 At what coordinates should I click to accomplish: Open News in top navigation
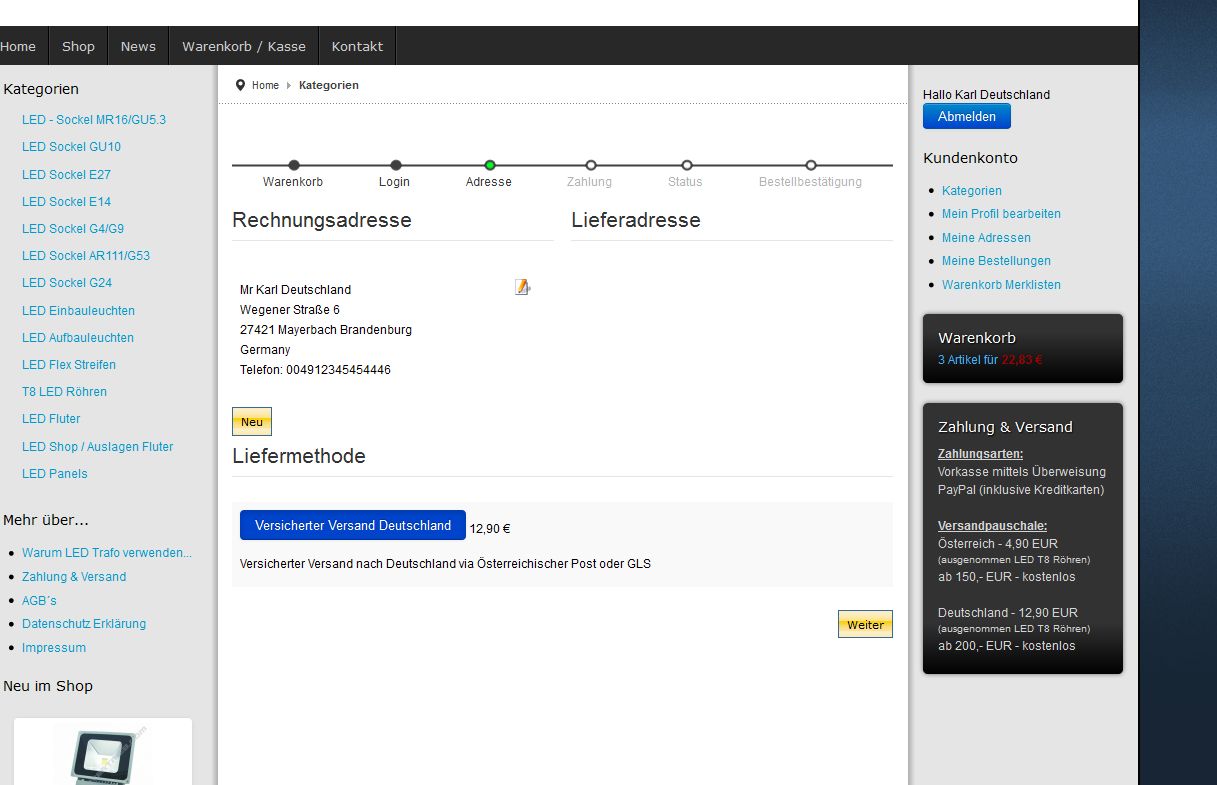tap(138, 46)
